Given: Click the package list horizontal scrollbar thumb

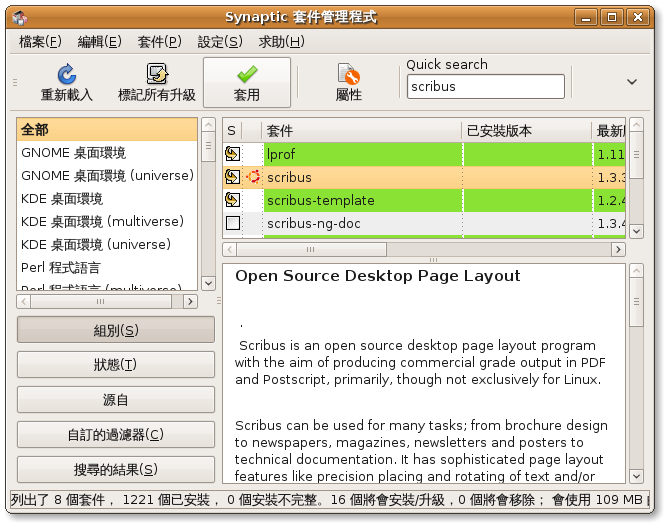Looking at the screenshot, I should click(311, 249).
